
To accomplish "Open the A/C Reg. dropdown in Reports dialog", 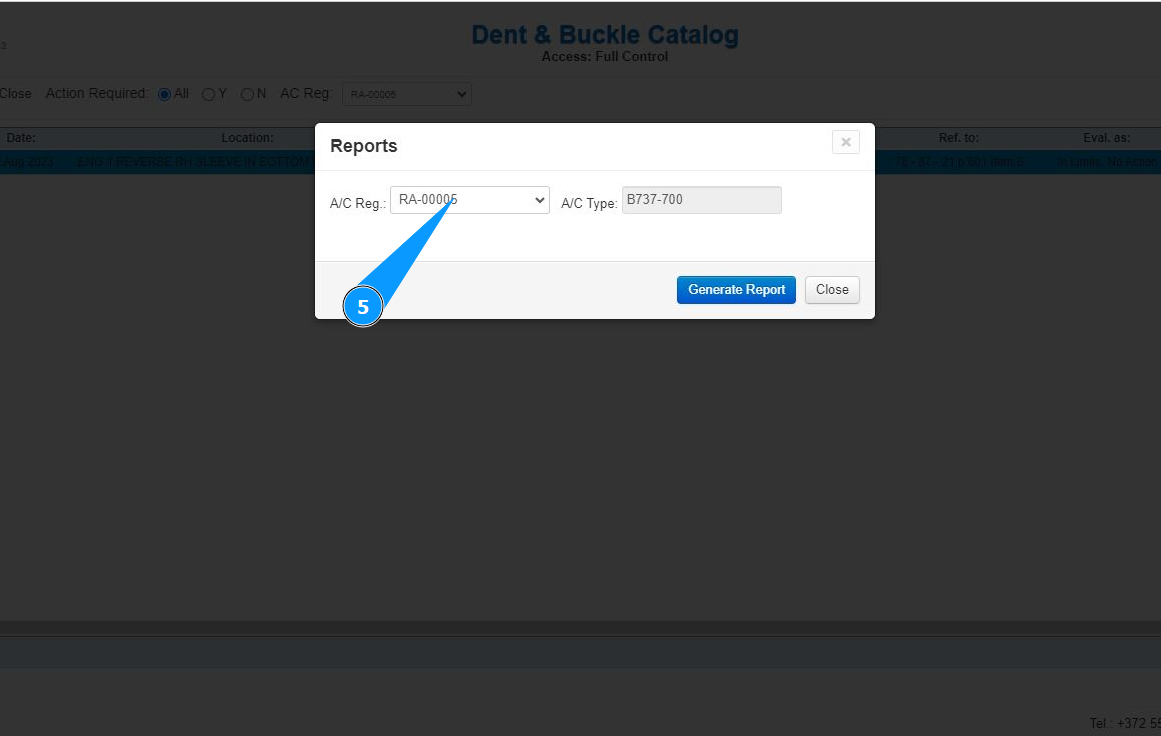I will pyautogui.click(x=469, y=200).
